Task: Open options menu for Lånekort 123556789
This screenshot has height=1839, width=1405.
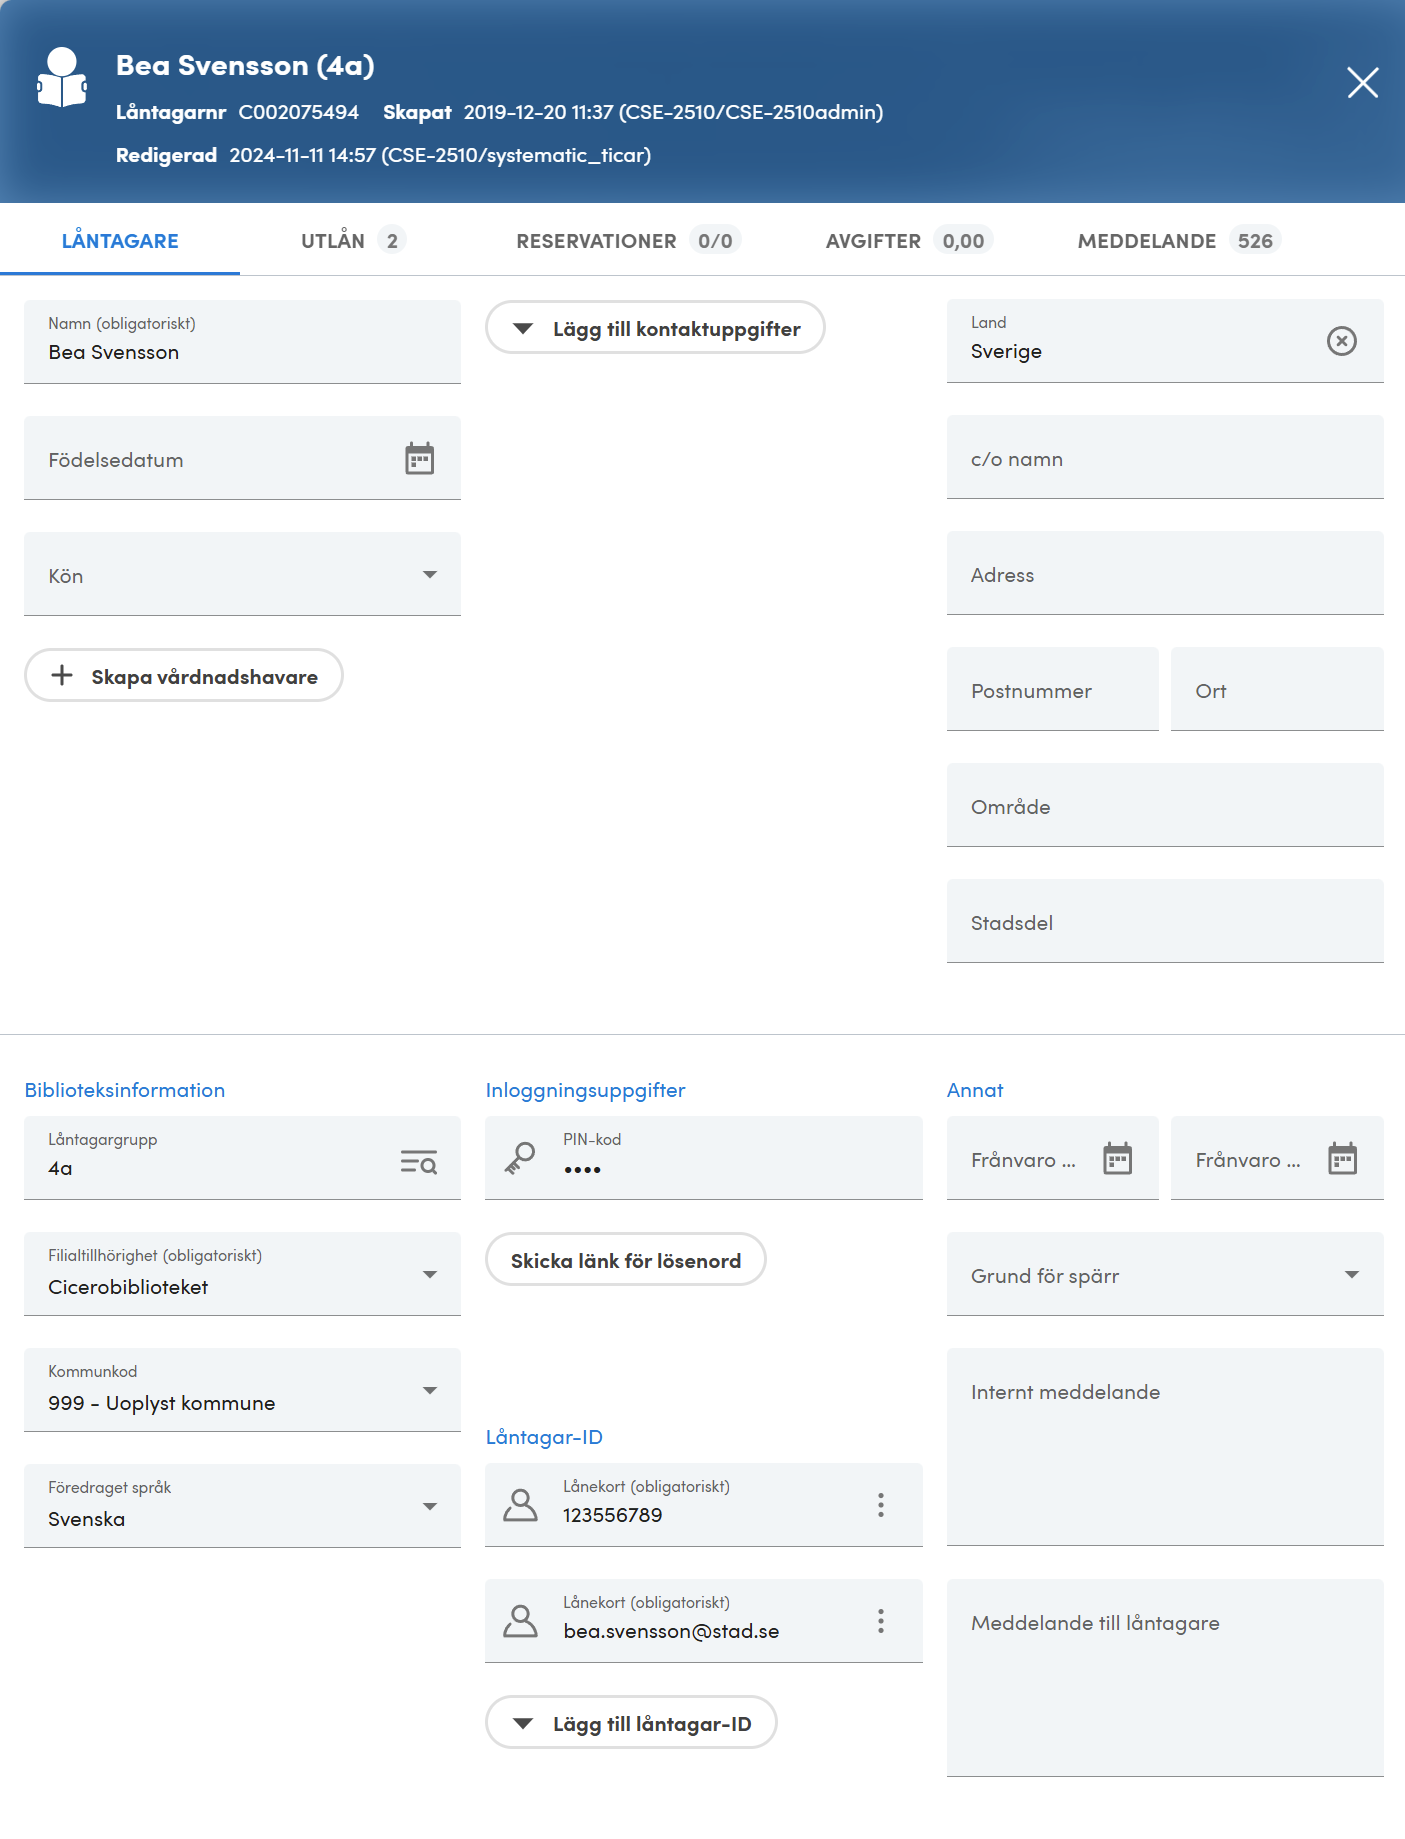Action: pos(881,1505)
